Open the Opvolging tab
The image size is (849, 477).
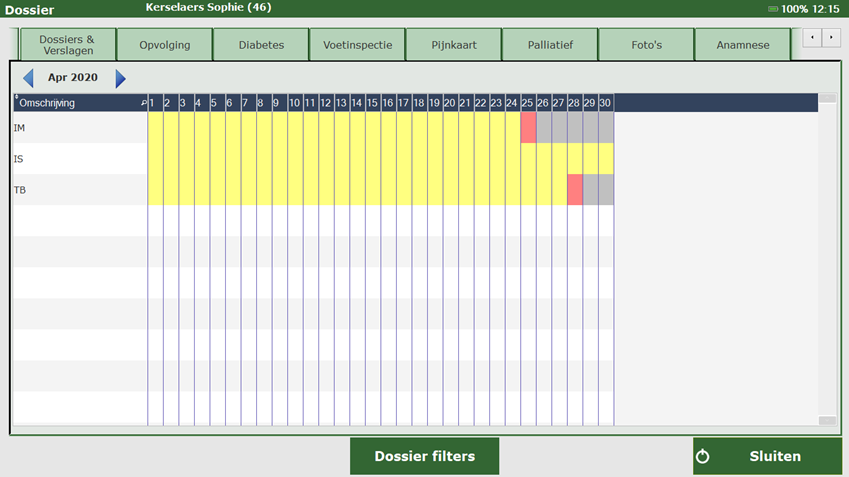[x=164, y=45]
